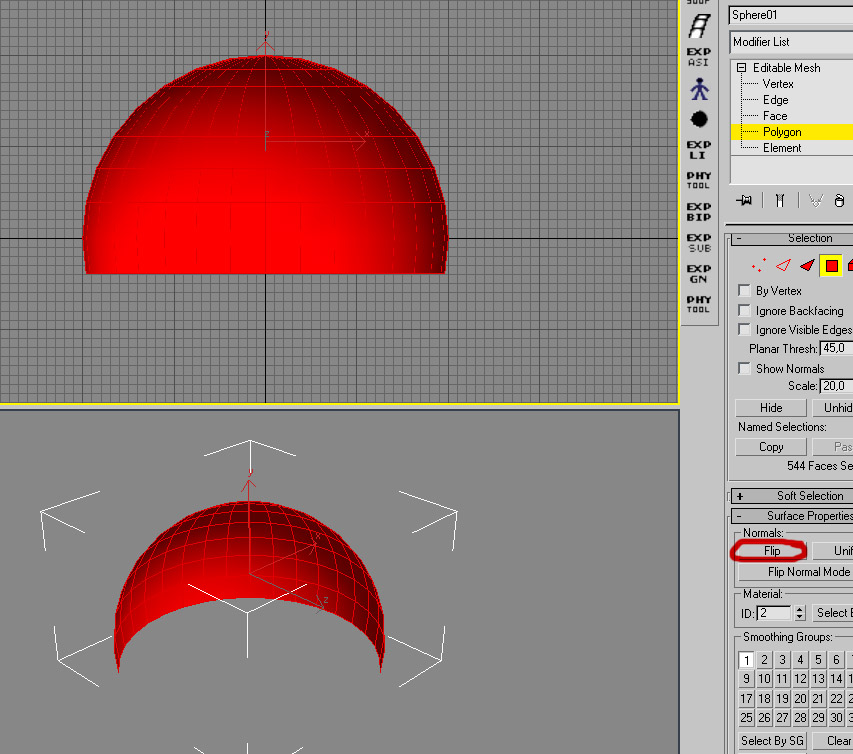
Task: Click the Copy named selection button
Action: click(x=771, y=447)
